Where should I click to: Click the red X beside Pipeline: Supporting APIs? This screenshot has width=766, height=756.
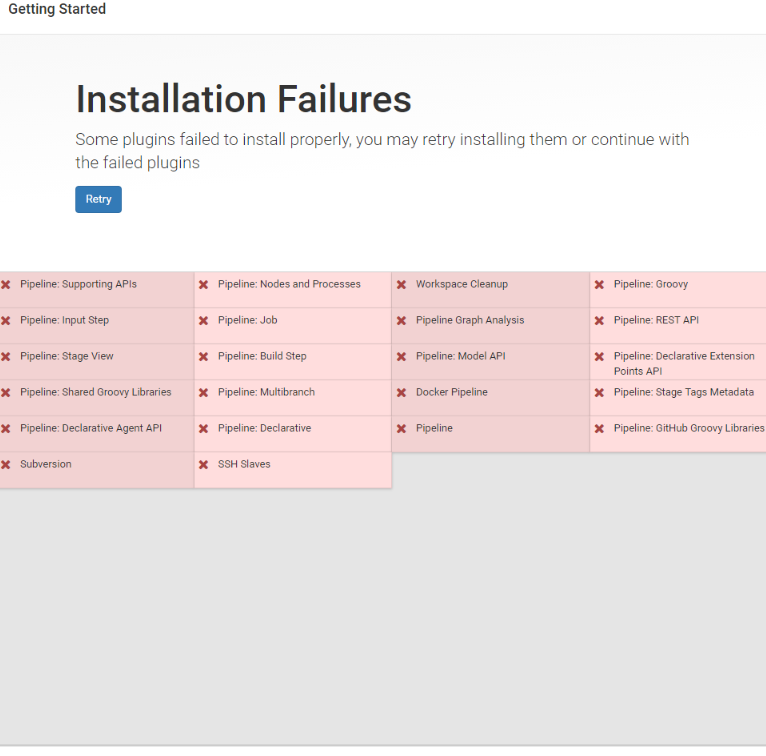click(6, 285)
